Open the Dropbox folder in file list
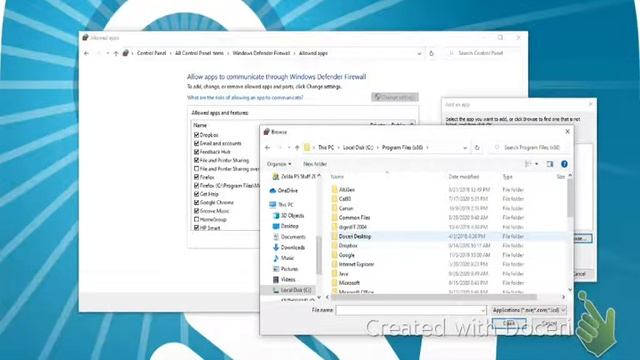Viewport: 640px width, 360px height. (x=348, y=246)
